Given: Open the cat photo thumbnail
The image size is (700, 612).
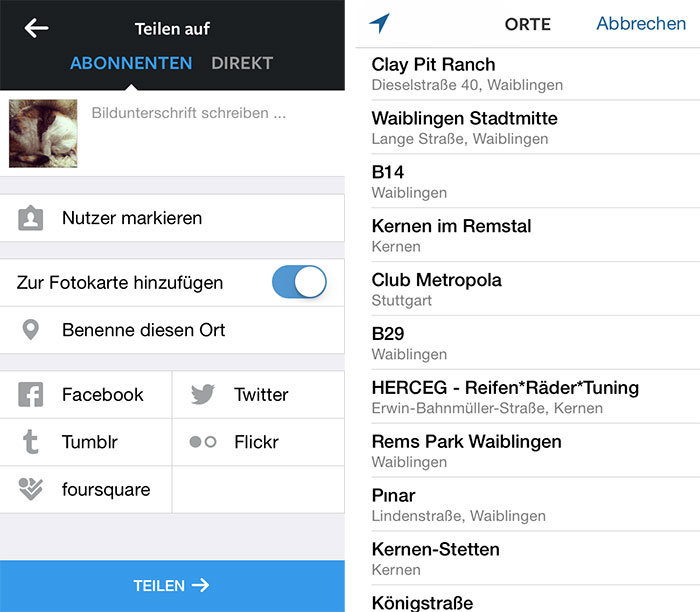Looking at the screenshot, I should [x=43, y=133].
